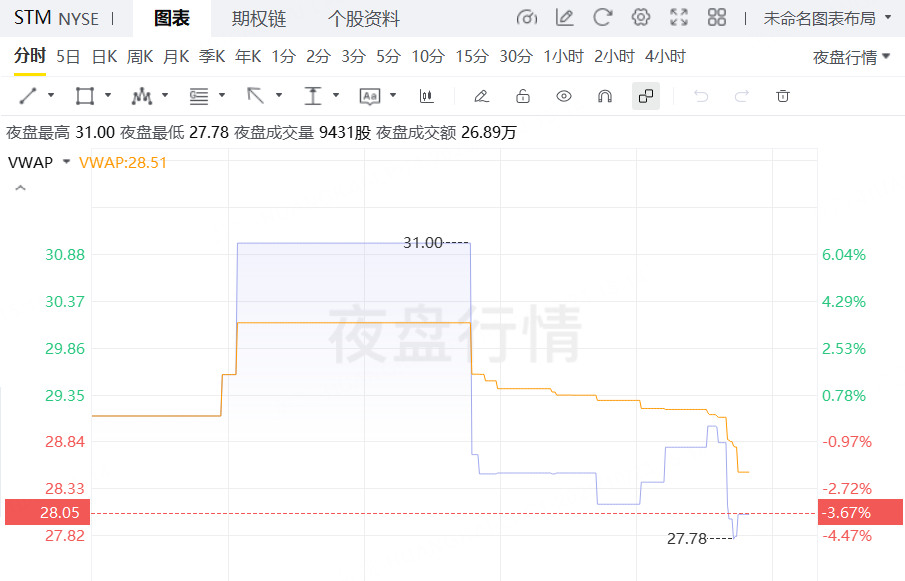Toggle the lock drawings icon

(522, 96)
